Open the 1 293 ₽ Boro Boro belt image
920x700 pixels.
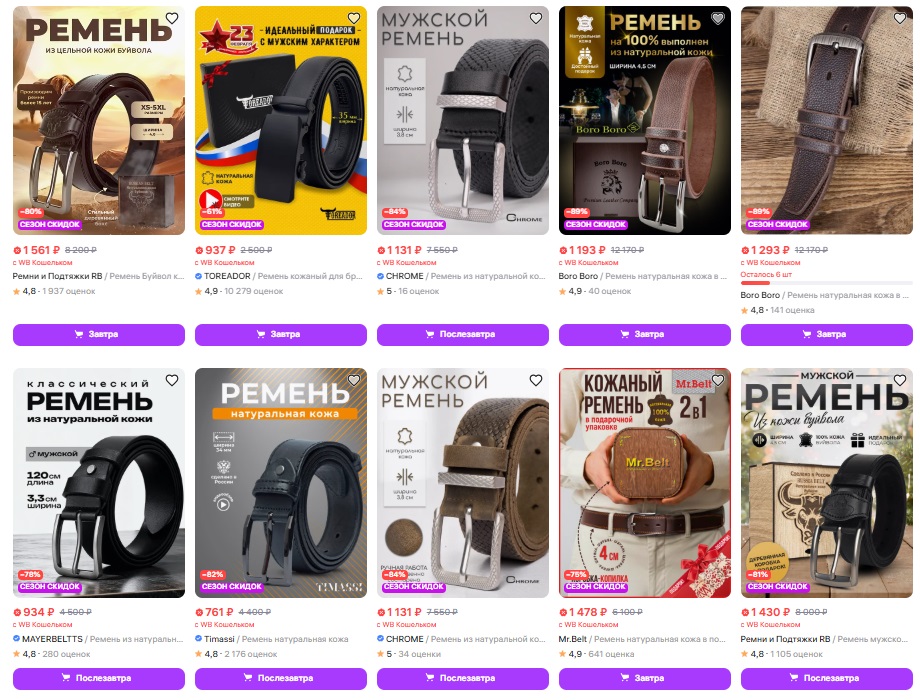click(x=826, y=120)
